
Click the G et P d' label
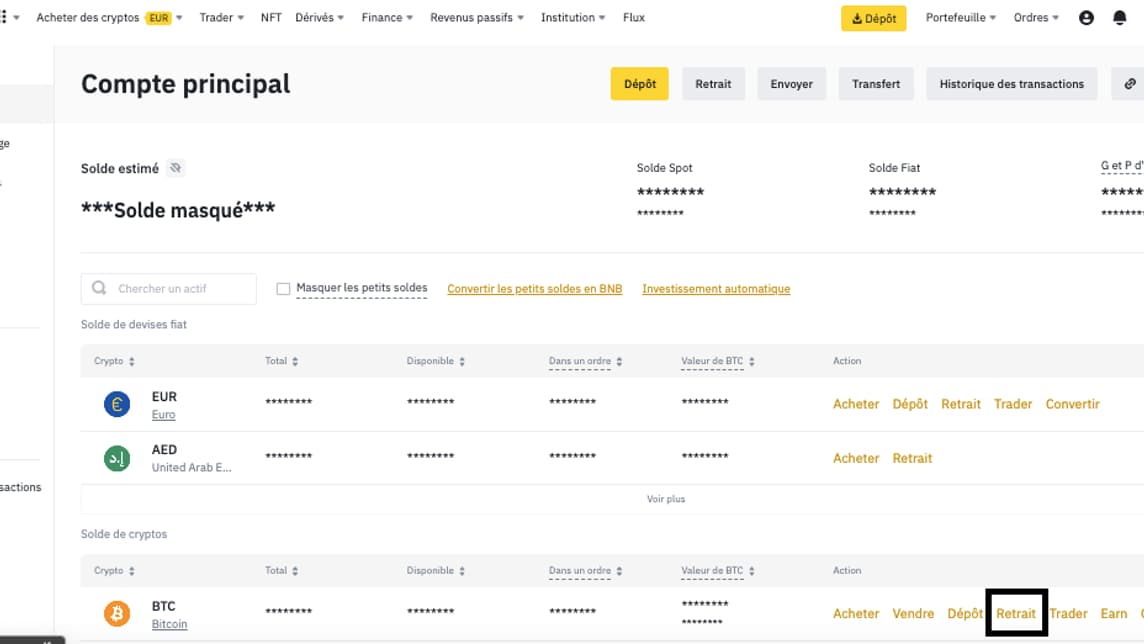tap(1122, 166)
